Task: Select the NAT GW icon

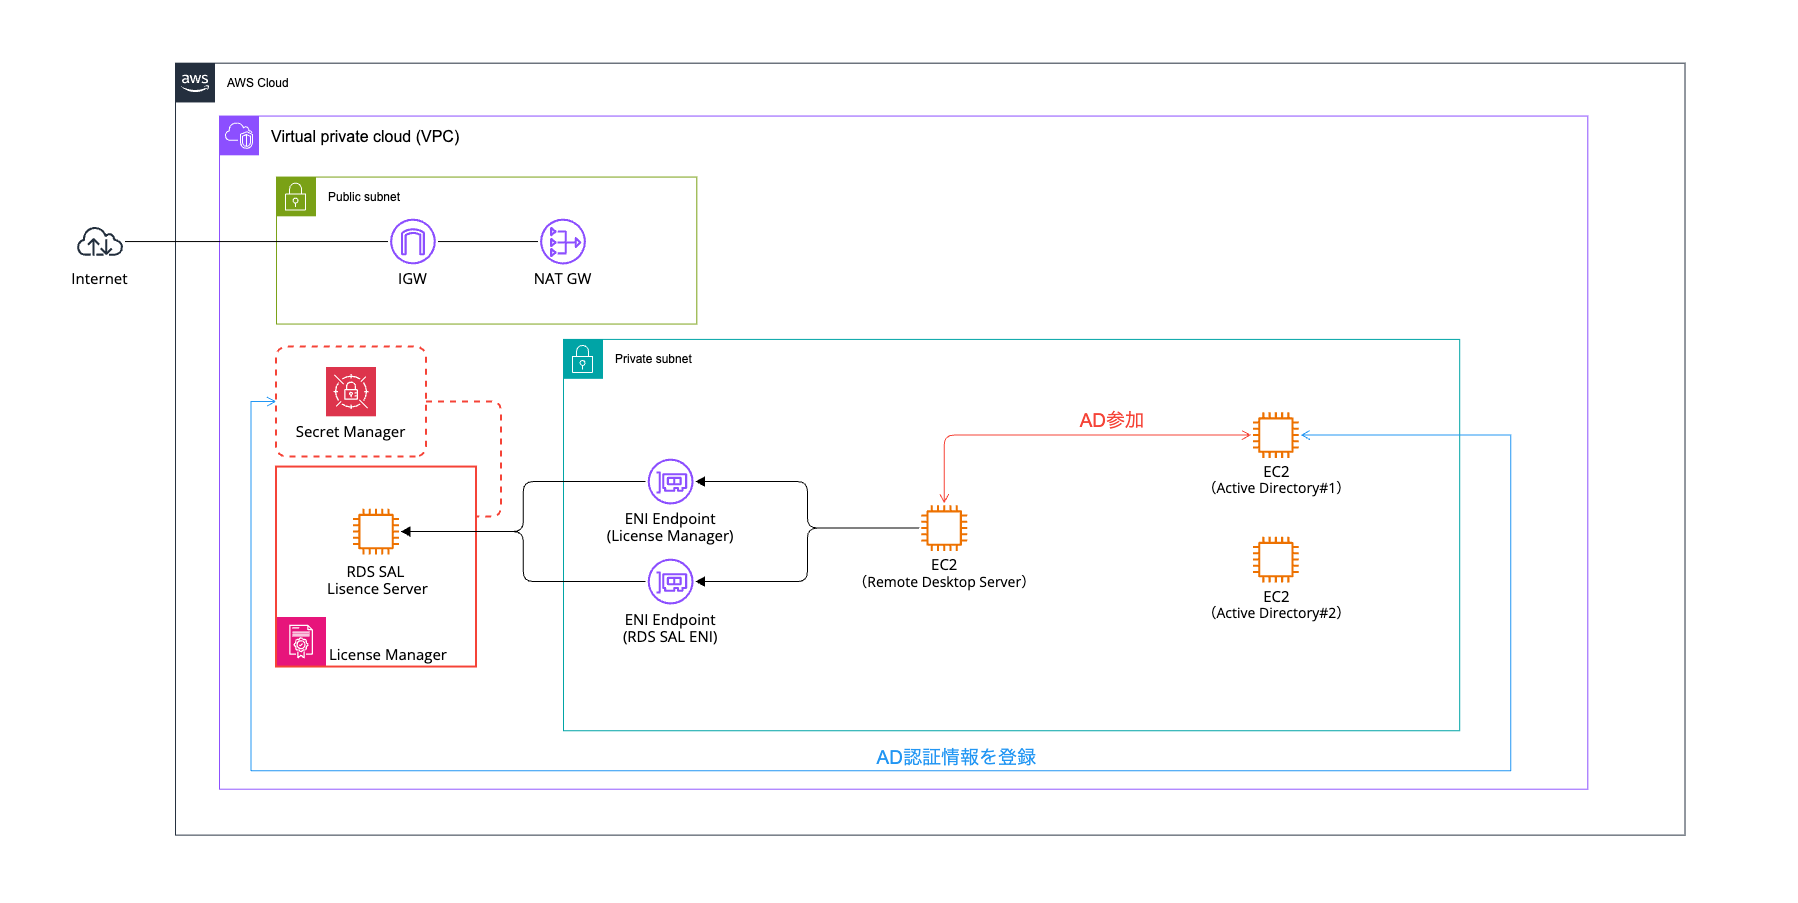Action: pos(563,242)
